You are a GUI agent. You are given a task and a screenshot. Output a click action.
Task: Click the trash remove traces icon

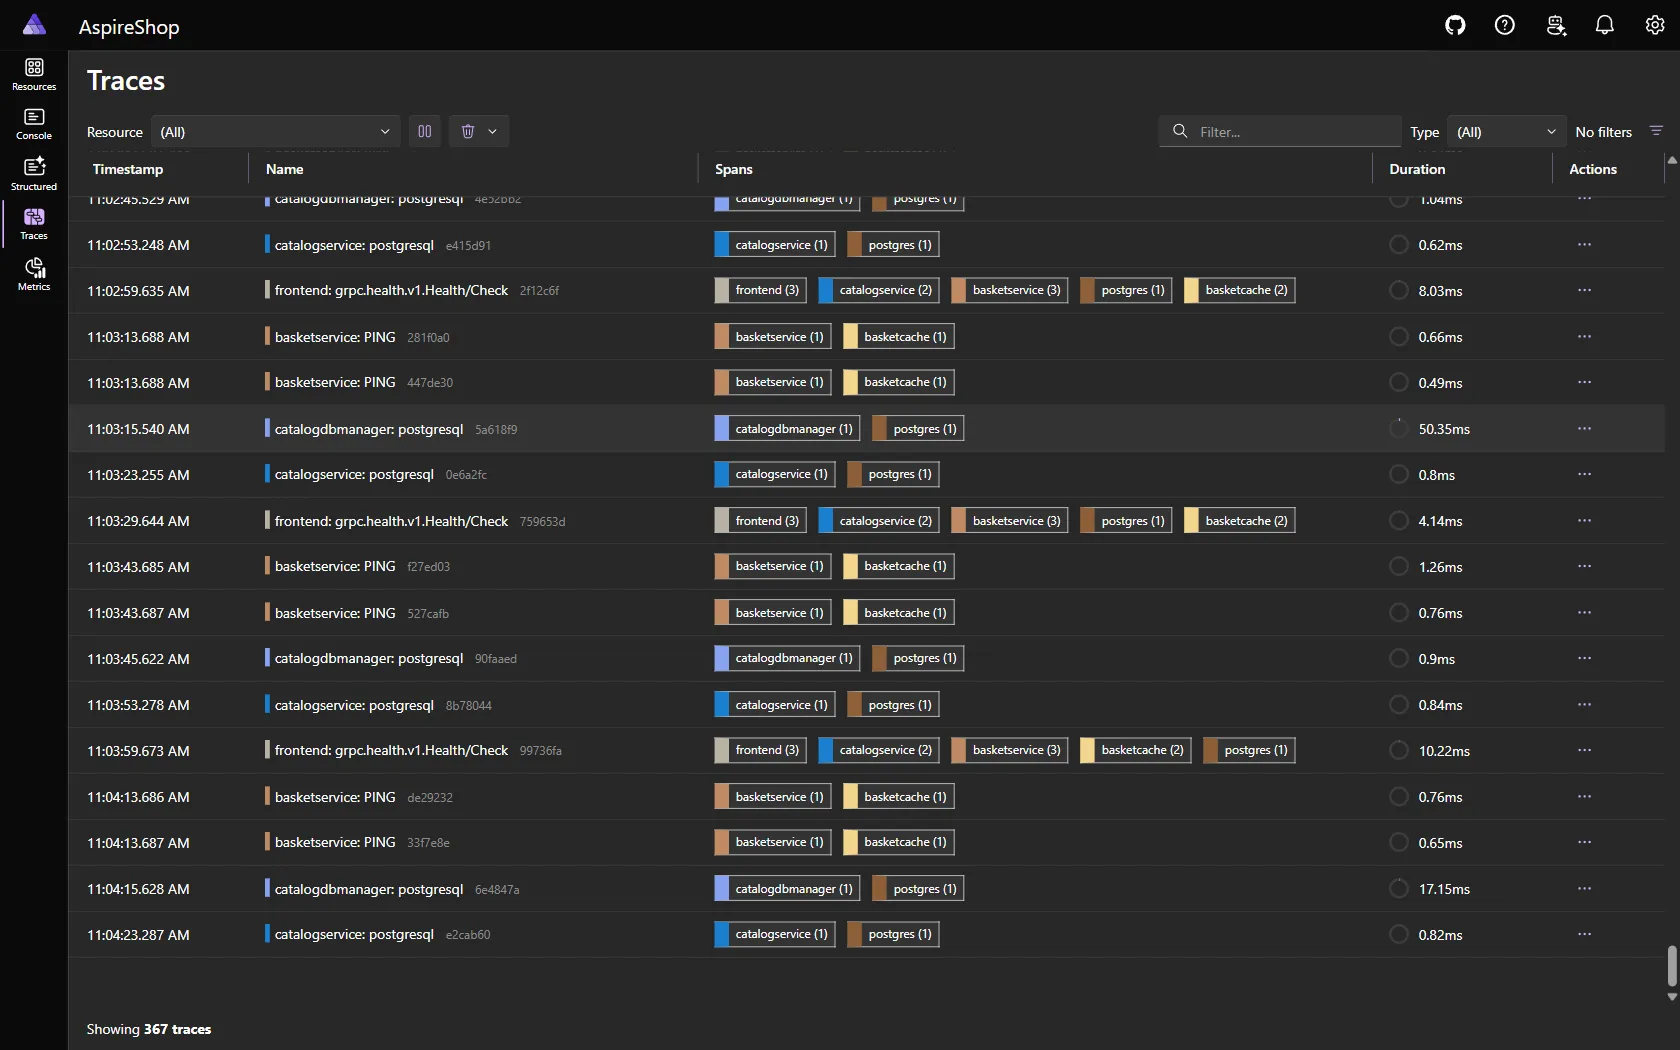[467, 131]
